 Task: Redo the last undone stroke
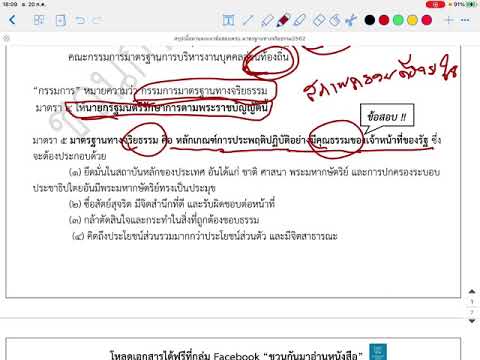[97, 20]
